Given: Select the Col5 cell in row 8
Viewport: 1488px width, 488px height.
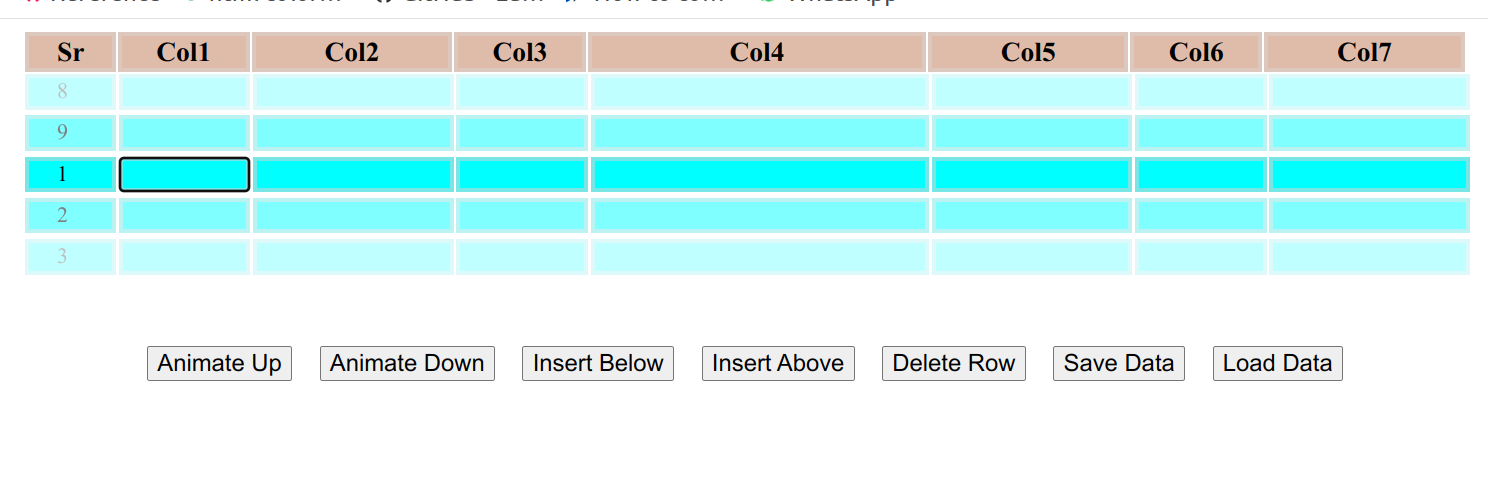Looking at the screenshot, I should 1031,92.
